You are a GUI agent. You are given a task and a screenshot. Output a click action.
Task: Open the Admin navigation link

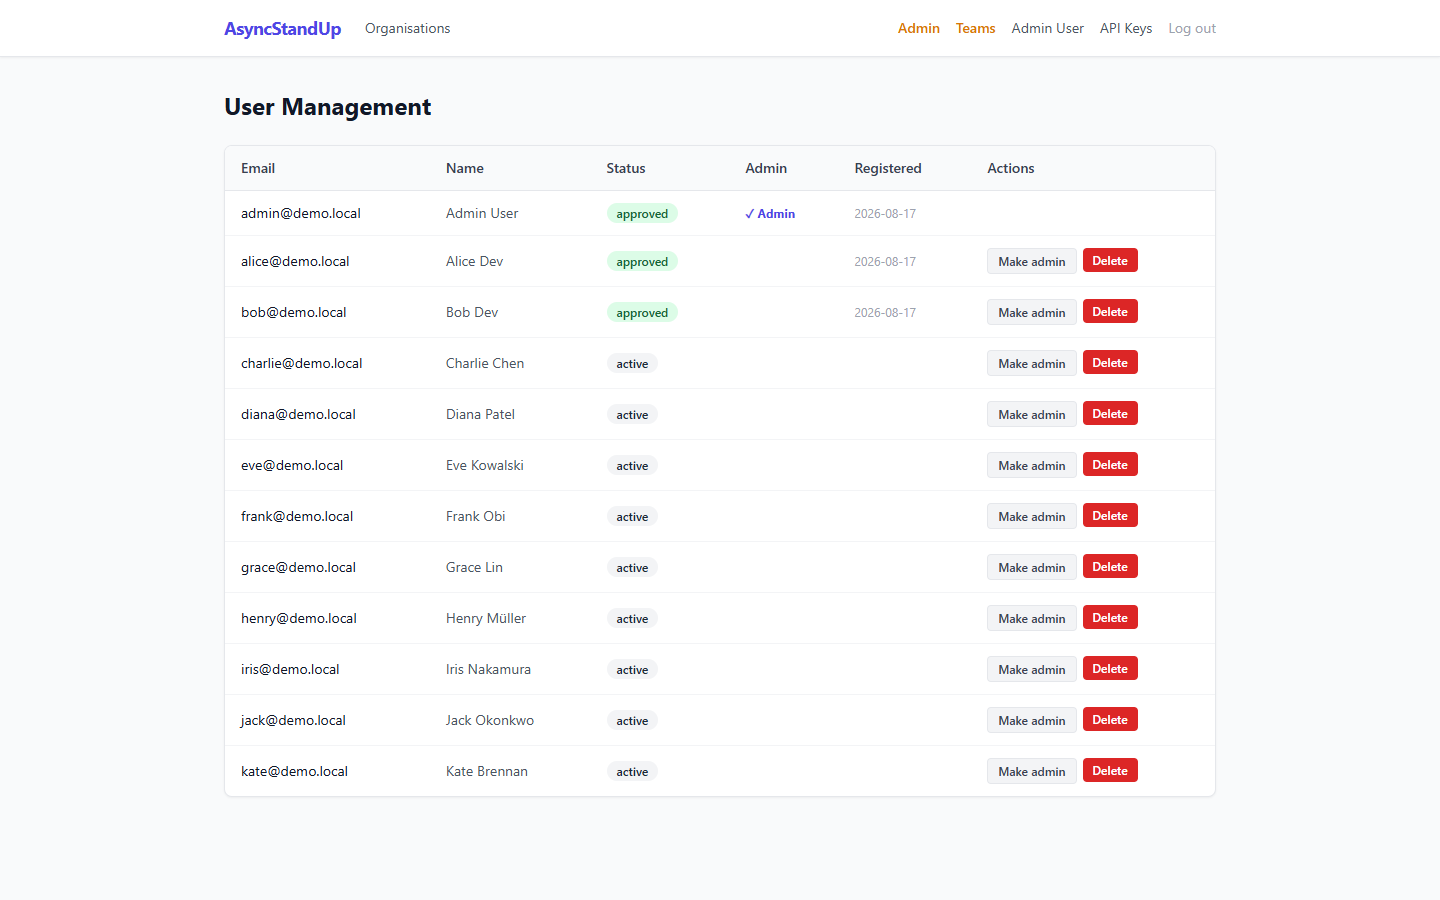click(x=918, y=29)
